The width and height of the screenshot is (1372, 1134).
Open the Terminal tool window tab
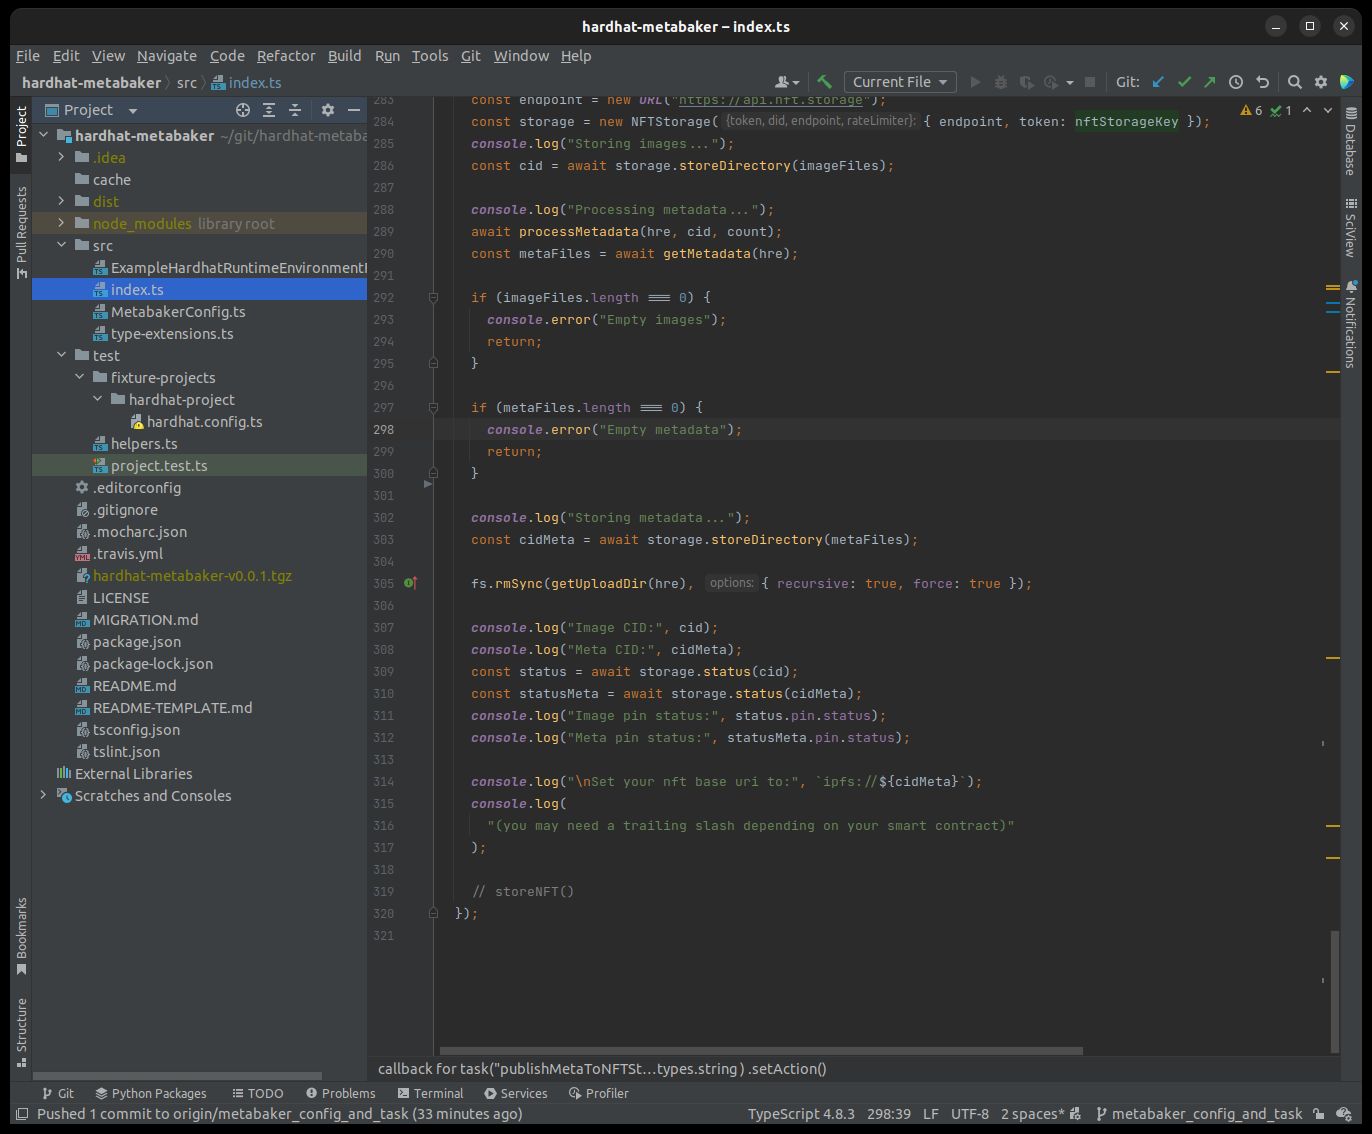point(430,1093)
